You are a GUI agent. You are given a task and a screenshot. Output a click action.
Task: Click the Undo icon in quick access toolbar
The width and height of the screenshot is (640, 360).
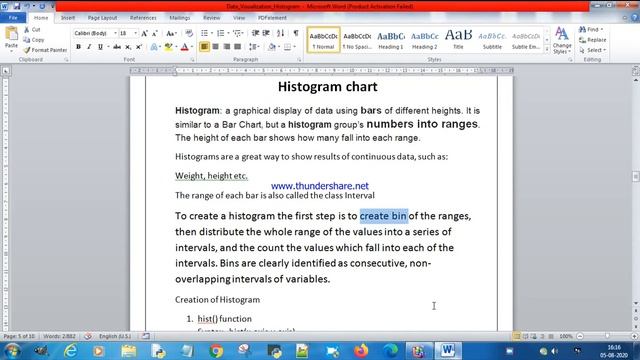(27, 6)
